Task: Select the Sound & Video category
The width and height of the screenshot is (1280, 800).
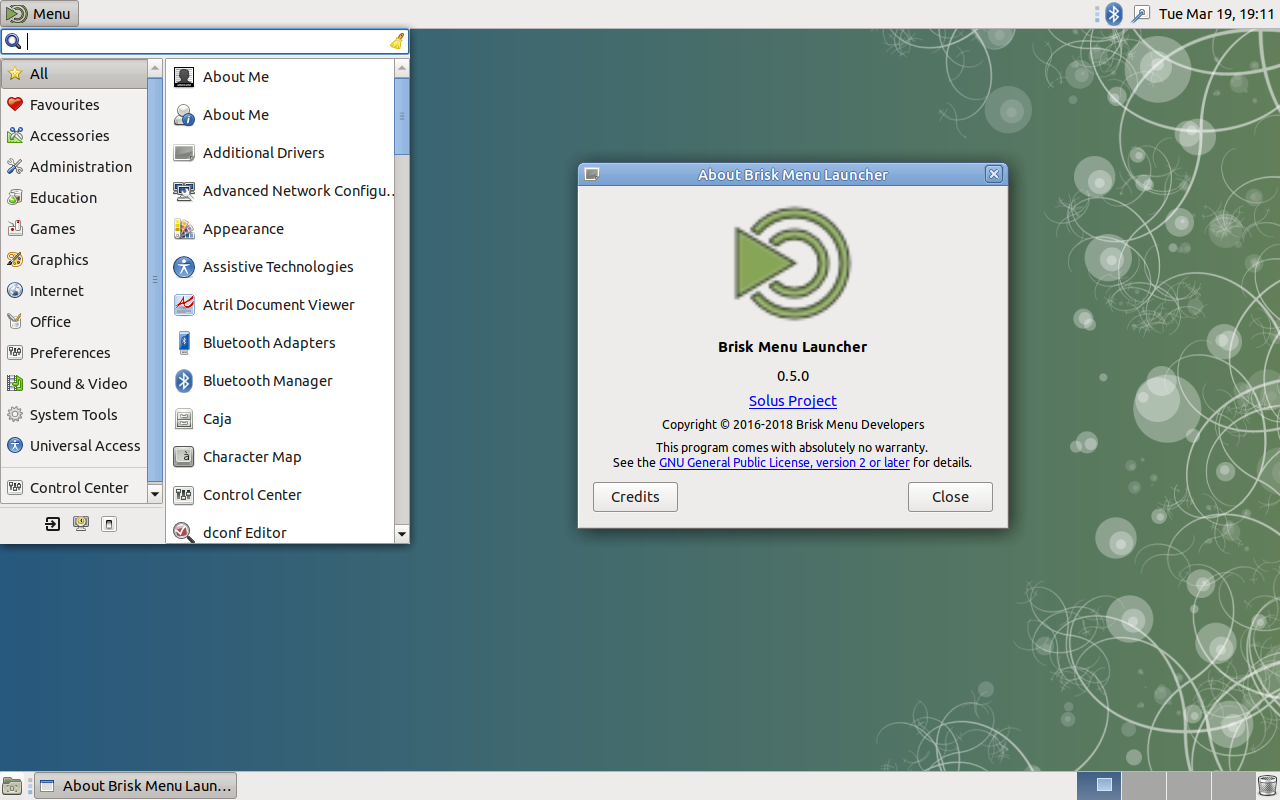Action: click(x=74, y=384)
